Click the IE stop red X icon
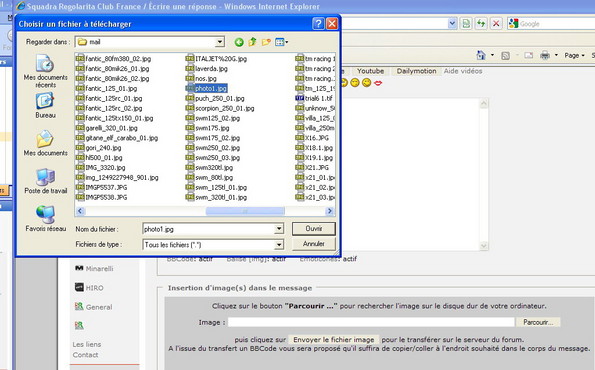 click(496, 24)
